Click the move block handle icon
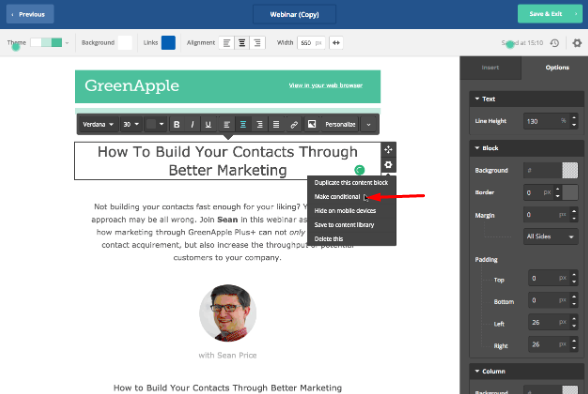Screen dimensions: 588x394 point(388,150)
